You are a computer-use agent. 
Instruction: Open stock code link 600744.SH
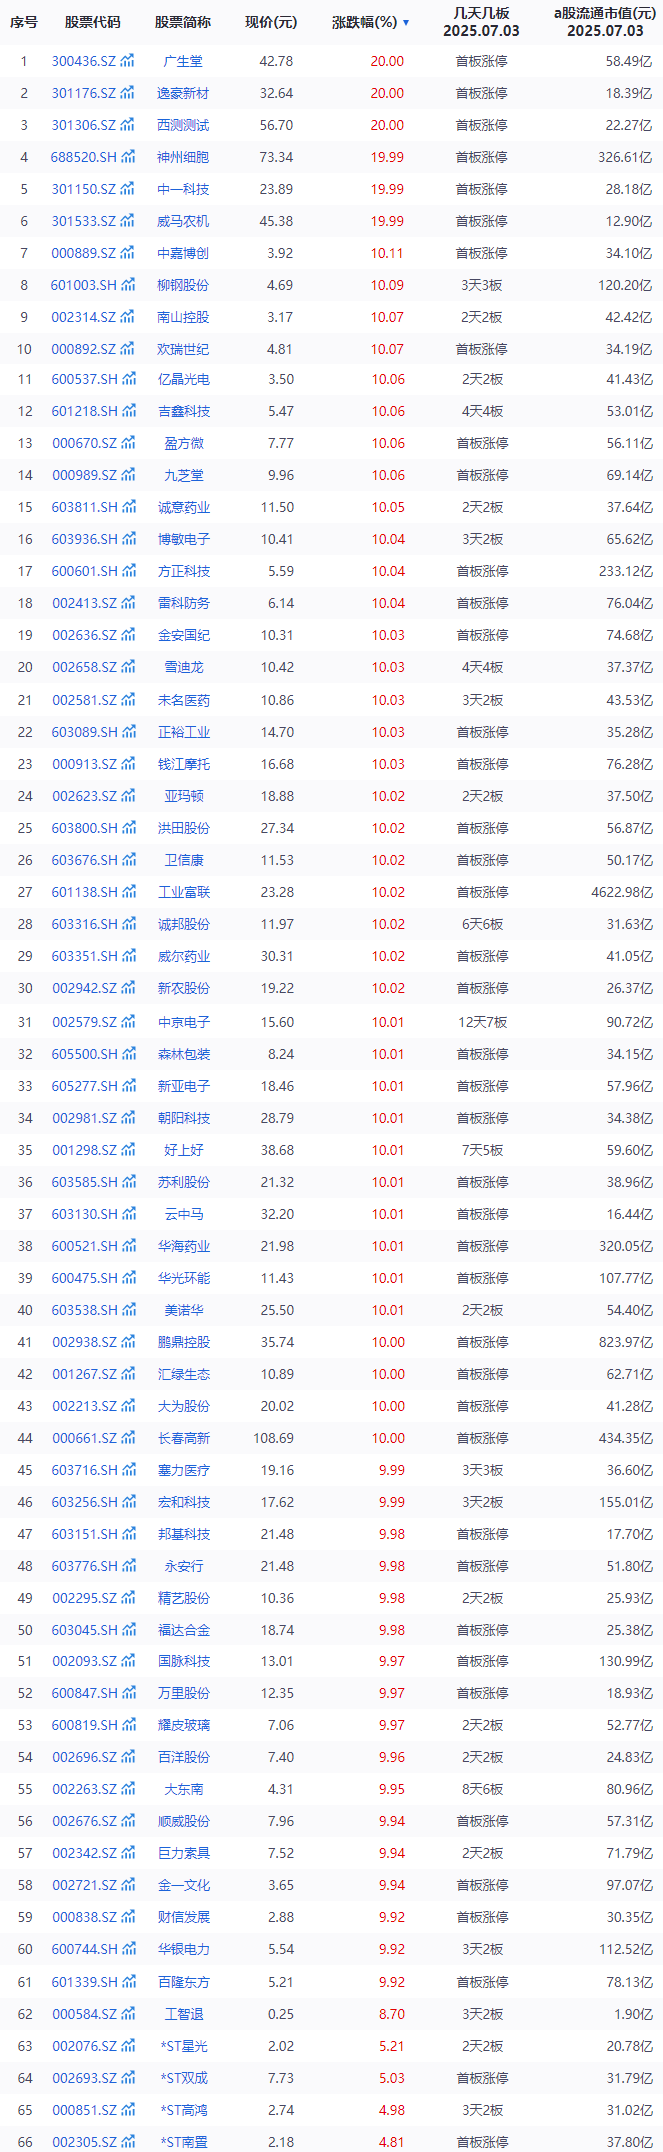pyautogui.click(x=84, y=1949)
